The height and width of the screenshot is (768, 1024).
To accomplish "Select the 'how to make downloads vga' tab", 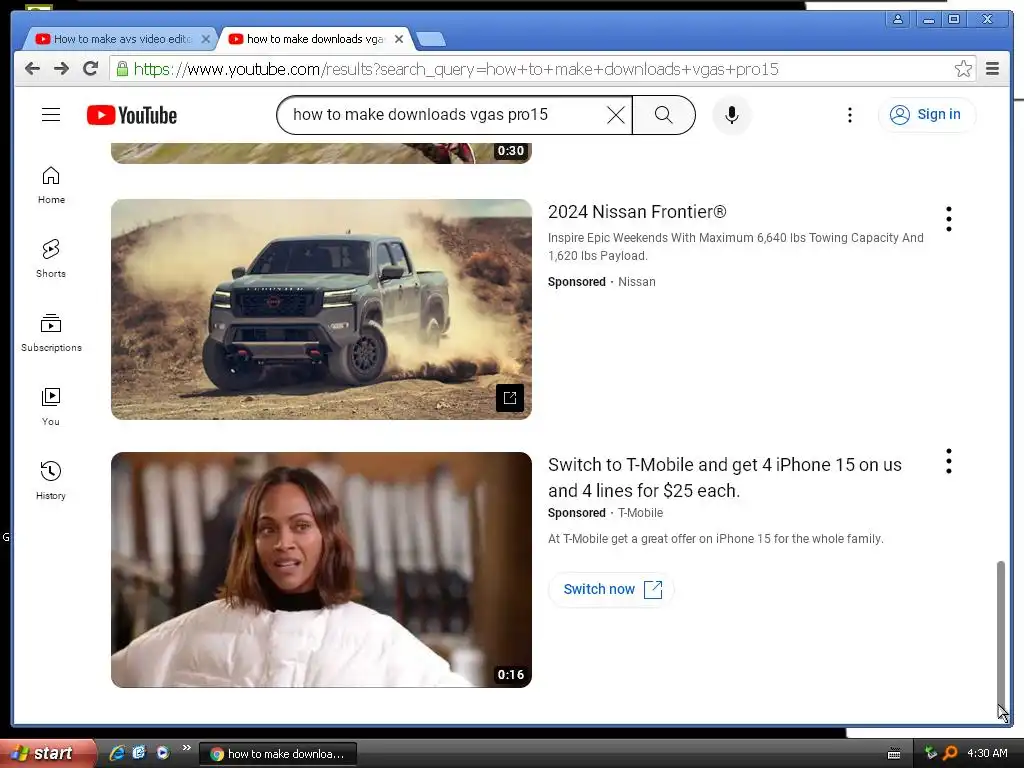I will click(x=315, y=39).
